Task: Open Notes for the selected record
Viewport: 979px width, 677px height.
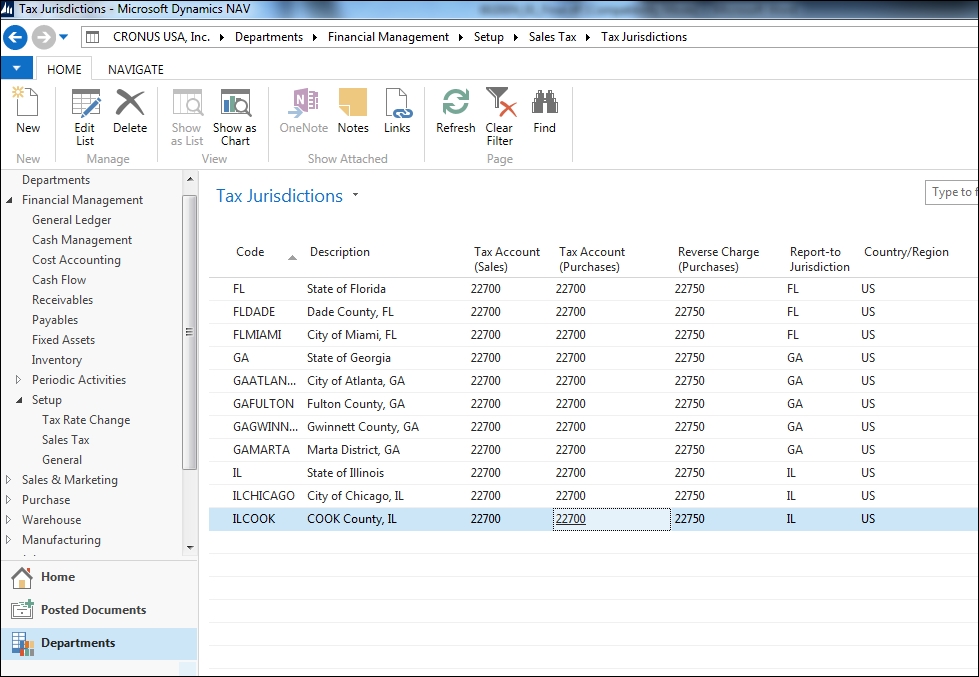Action: pyautogui.click(x=352, y=111)
